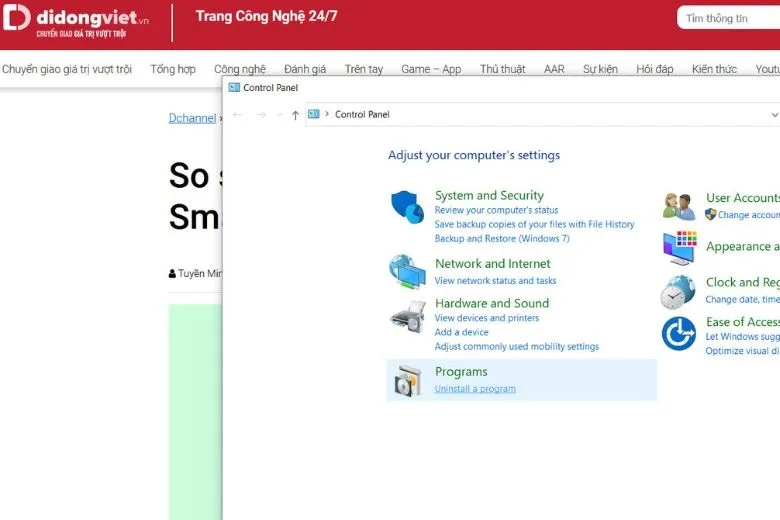Open Đánh giá menu on website
This screenshot has width=780, height=520.
[x=305, y=69]
